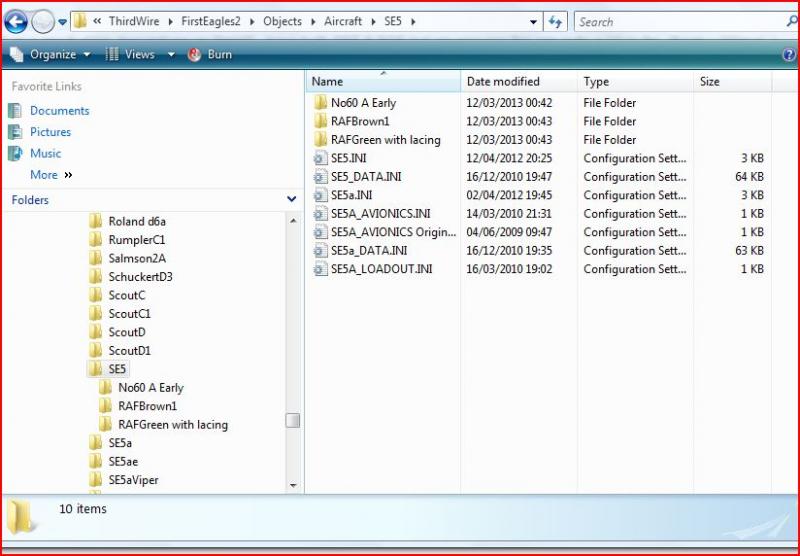This screenshot has width=800, height=556.
Task: Select ScoutD folder icon in tree
Action: click(95, 332)
